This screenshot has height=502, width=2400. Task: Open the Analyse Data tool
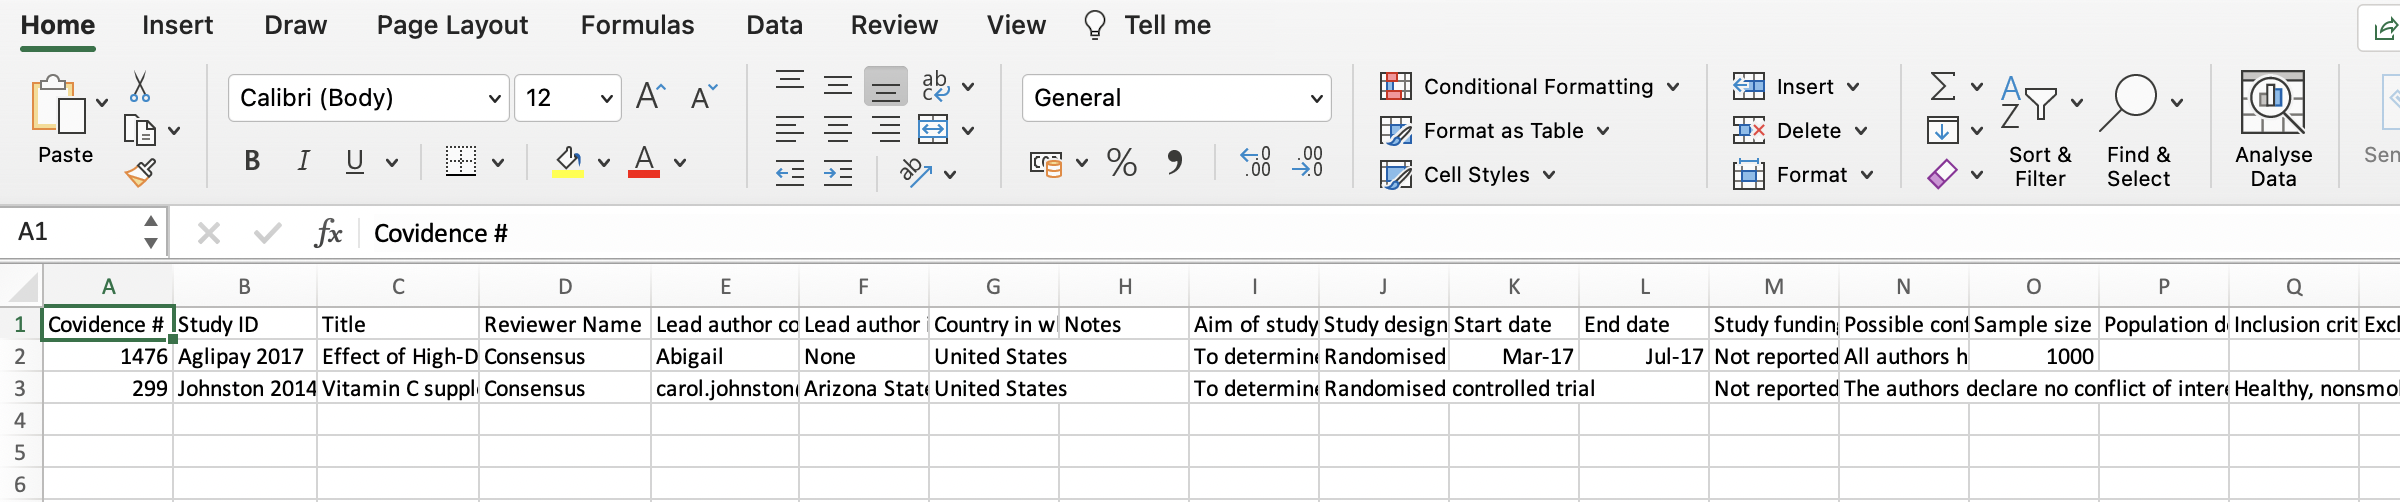tap(2273, 130)
